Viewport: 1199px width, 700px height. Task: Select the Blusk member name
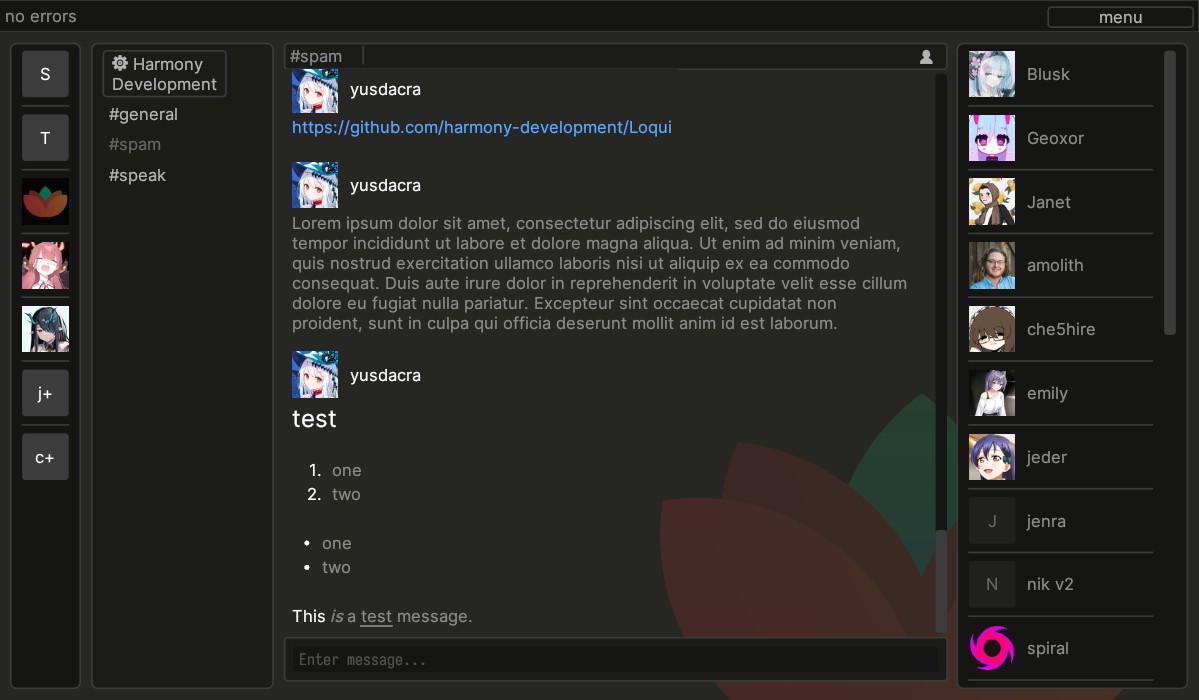(1048, 74)
